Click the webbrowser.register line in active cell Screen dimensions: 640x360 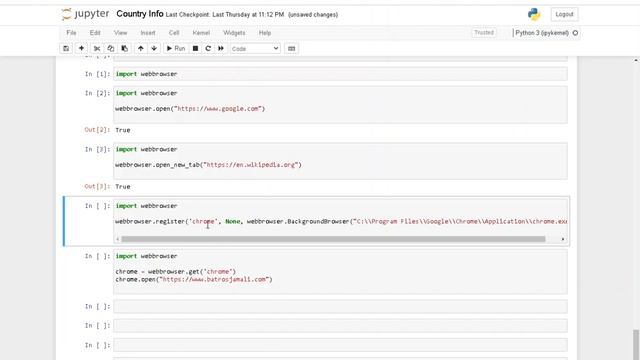[x=341, y=222]
